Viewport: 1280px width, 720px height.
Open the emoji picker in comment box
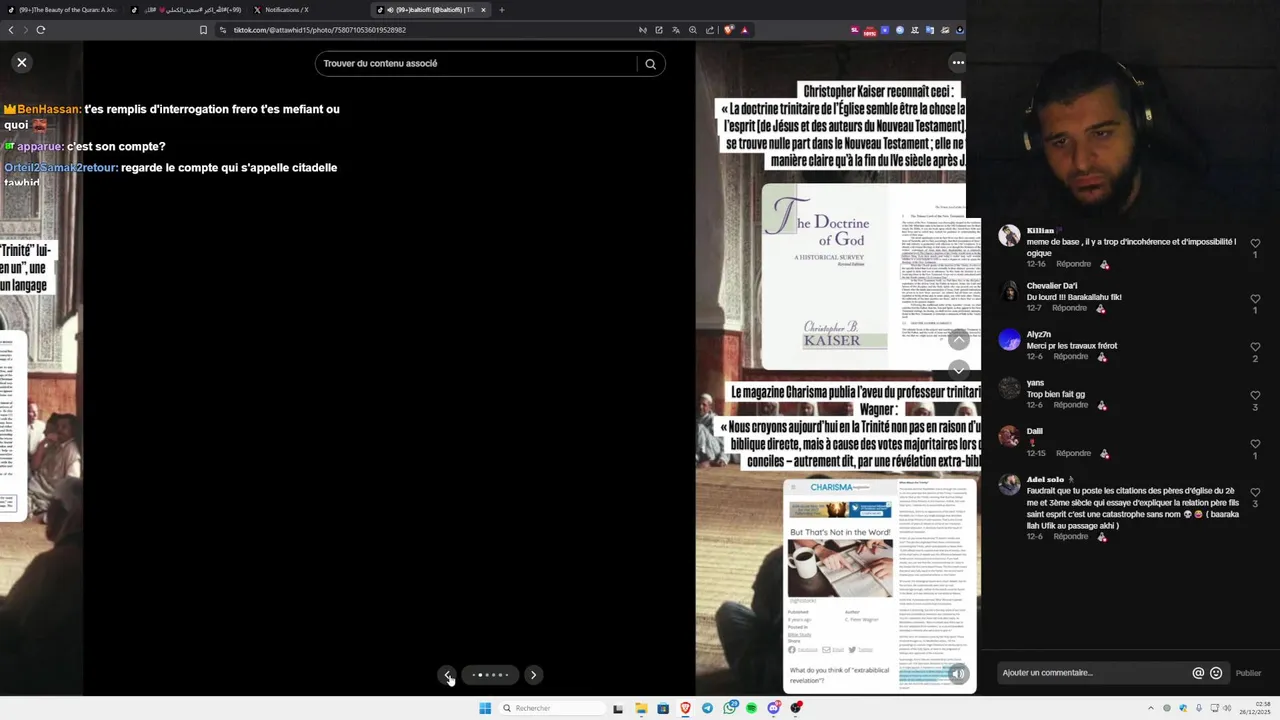[x=1216, y=673]
